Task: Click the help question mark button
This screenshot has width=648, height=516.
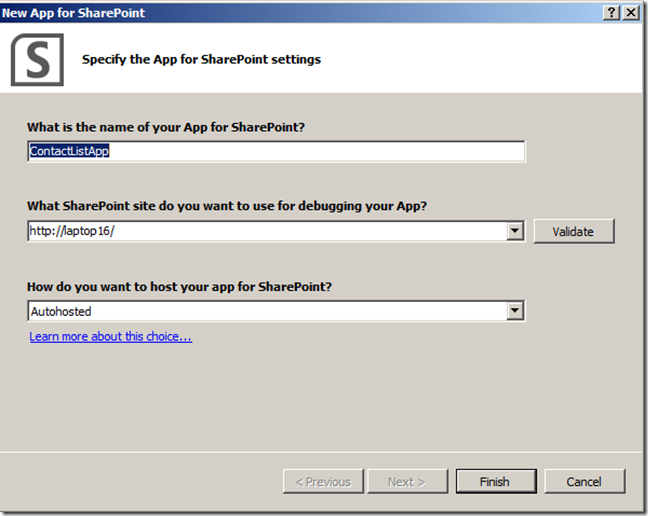Action: pyautogui.click(x=611, y=13)
